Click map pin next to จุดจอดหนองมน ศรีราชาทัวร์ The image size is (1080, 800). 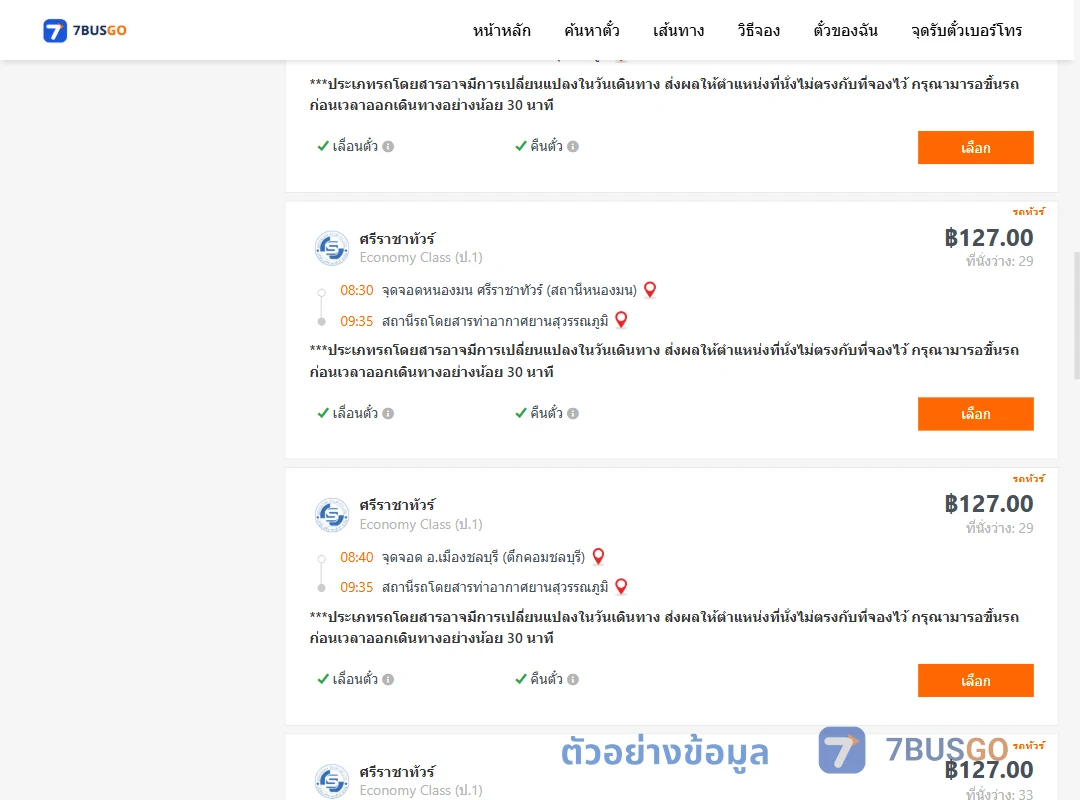pyautogui.click(x=650, y=289)
